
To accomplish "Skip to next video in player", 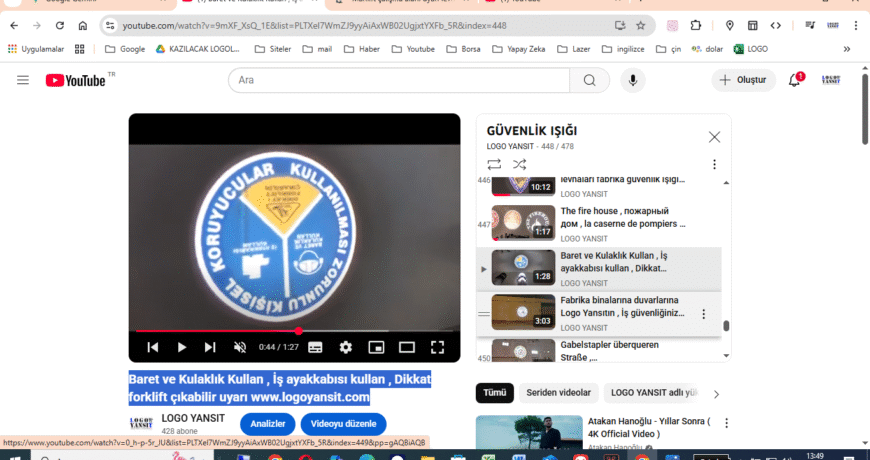I will click(x=210, y=347).
